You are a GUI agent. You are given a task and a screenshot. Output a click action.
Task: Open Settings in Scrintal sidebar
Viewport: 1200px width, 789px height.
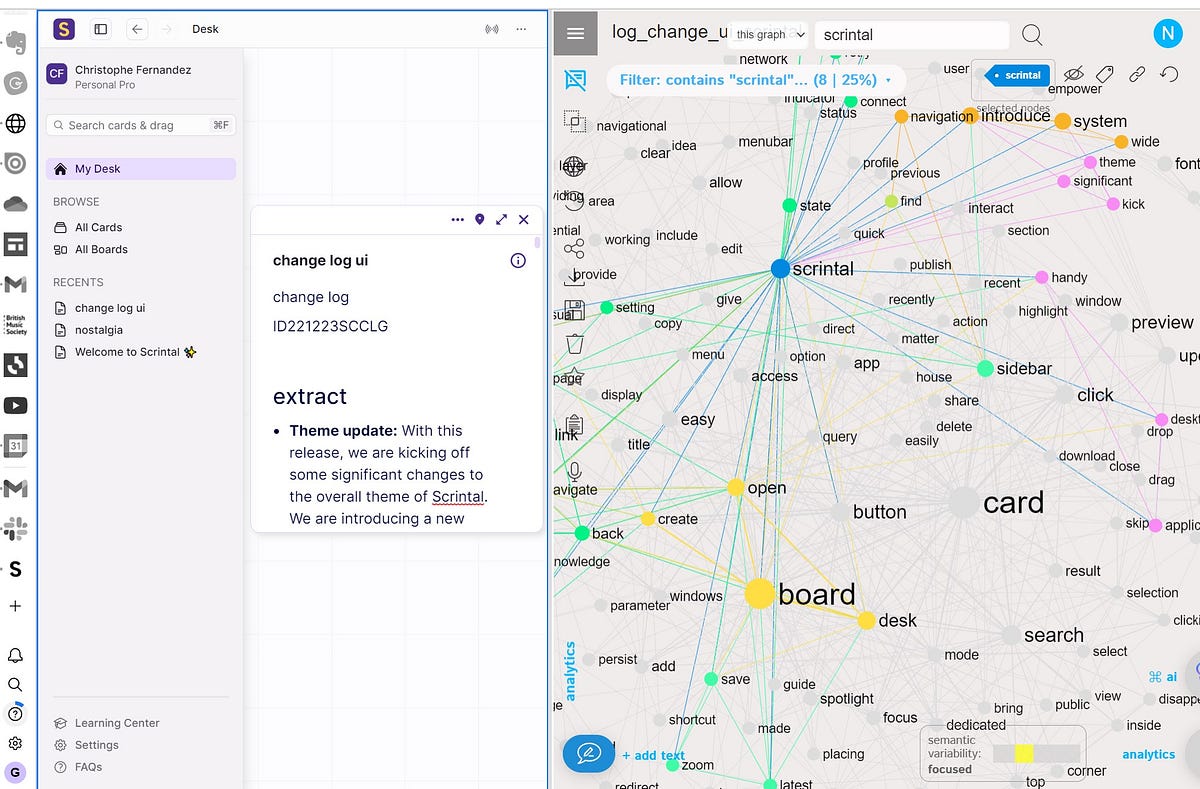pyautogui.click(x=86, y=745)
